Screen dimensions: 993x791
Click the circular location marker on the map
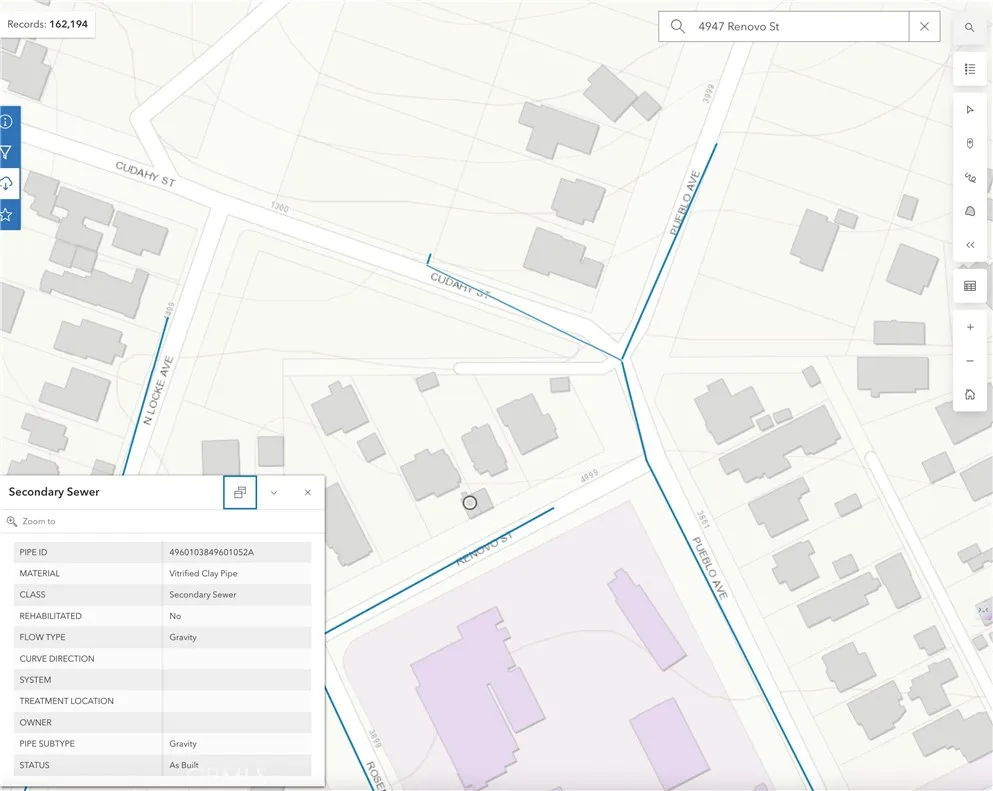point(470,503)
